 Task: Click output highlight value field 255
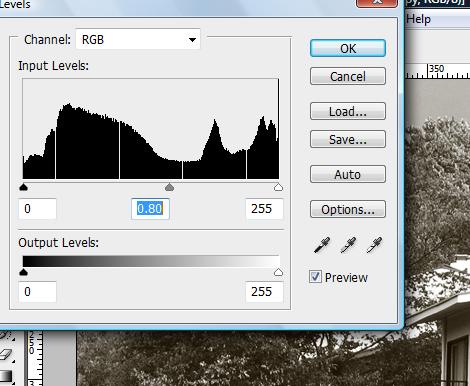264,292
